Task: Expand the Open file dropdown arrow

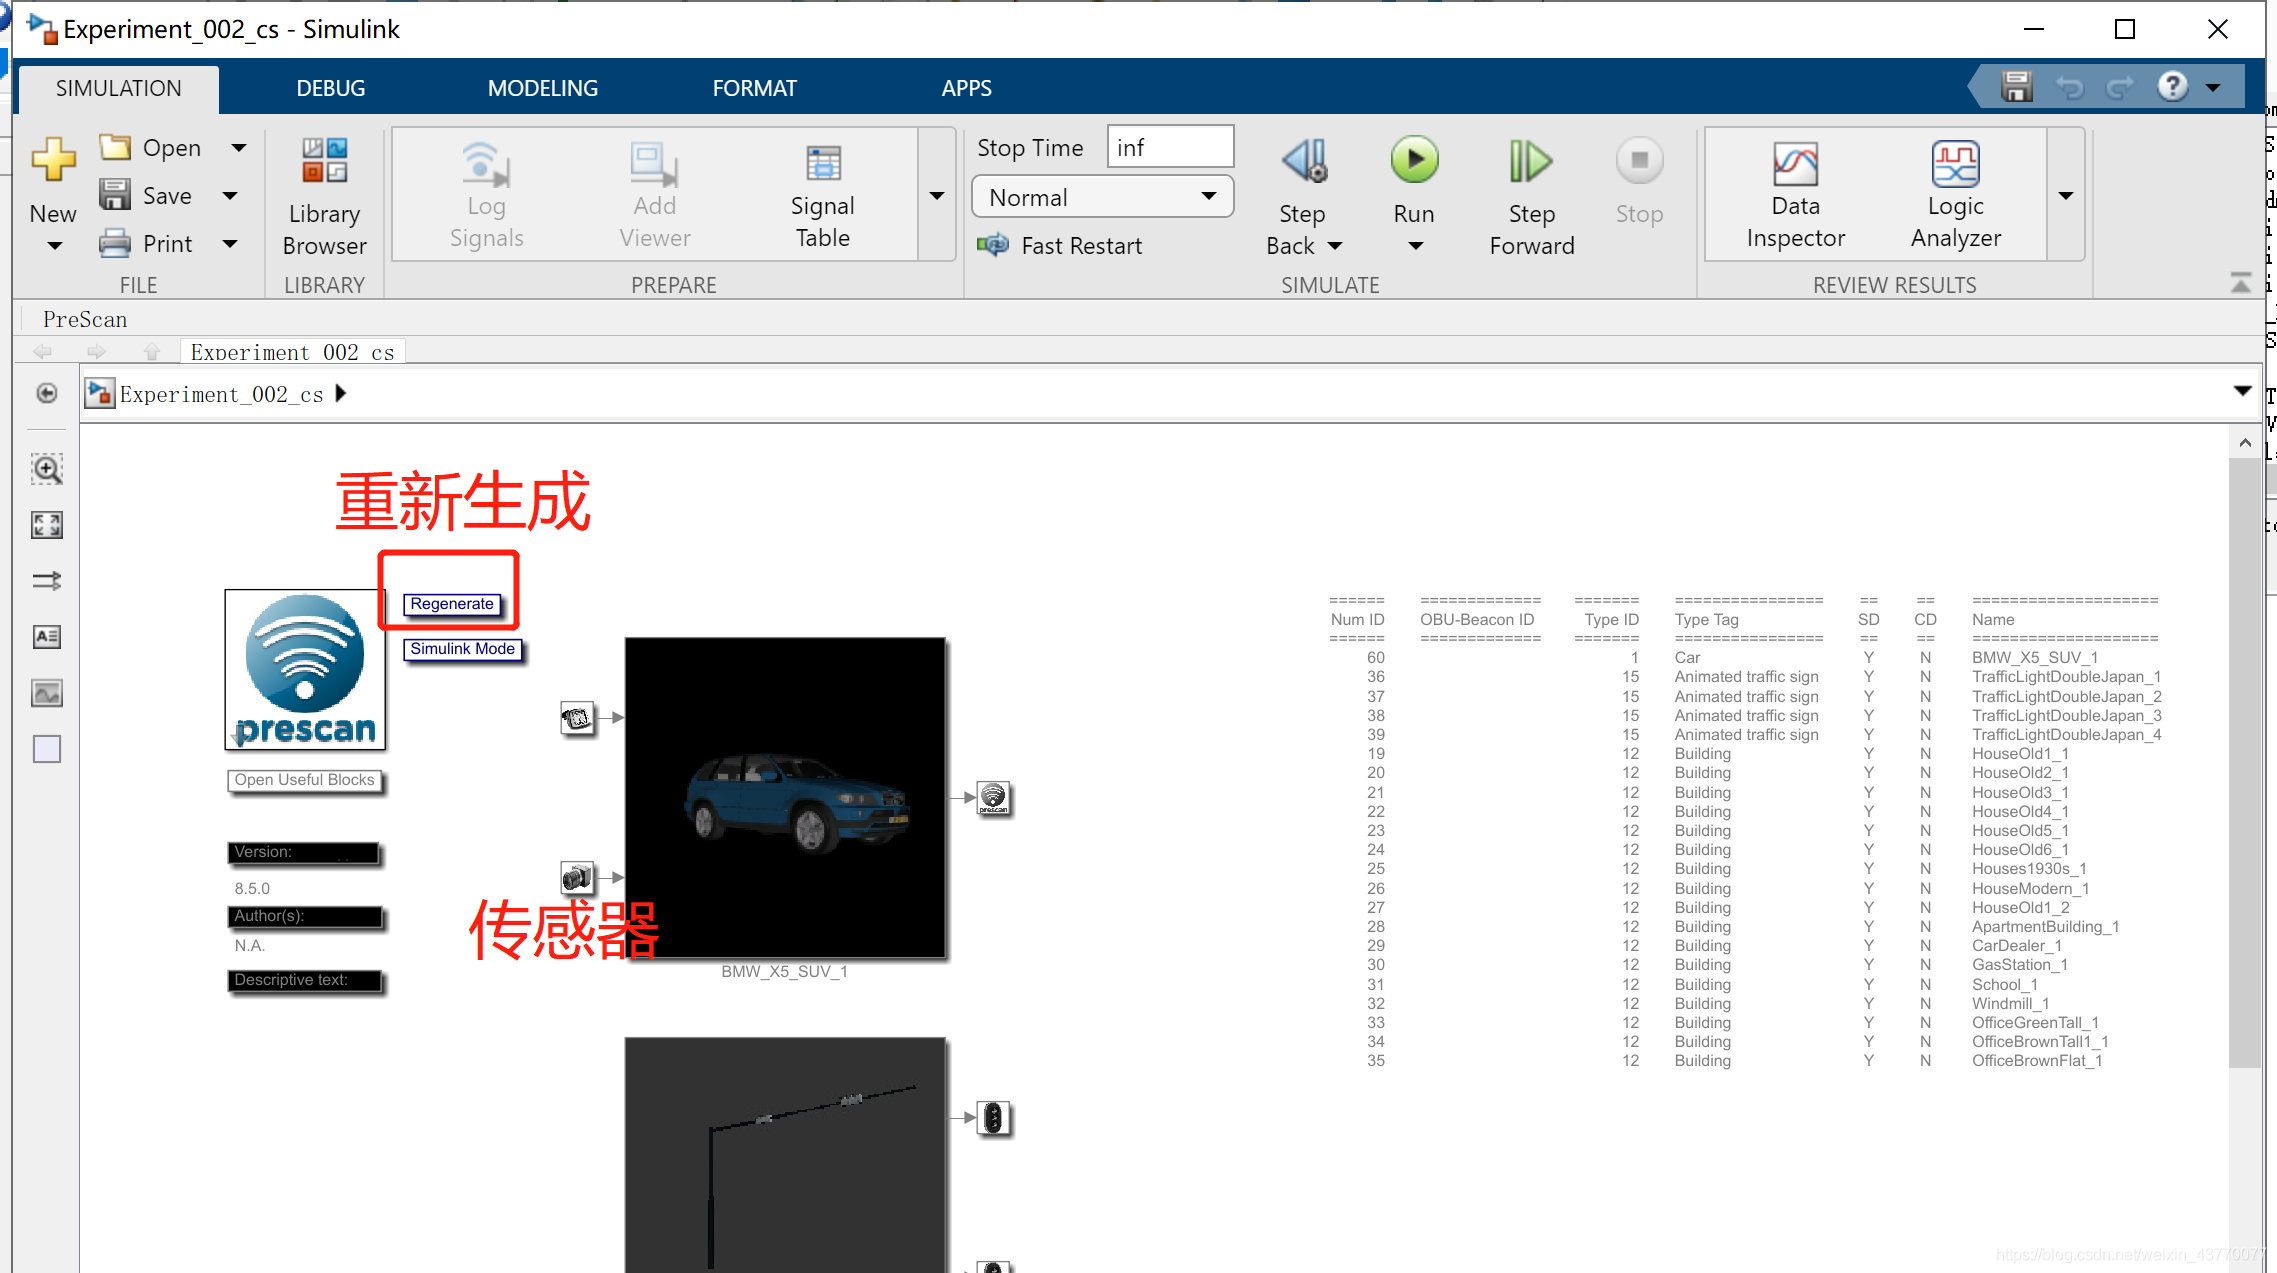Action: 239,147
